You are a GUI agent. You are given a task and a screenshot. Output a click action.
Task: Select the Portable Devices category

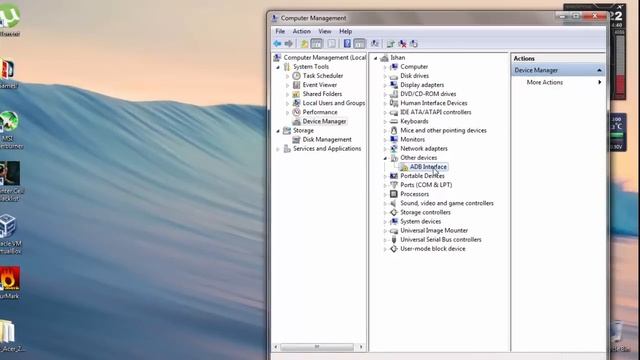(422, 176)
